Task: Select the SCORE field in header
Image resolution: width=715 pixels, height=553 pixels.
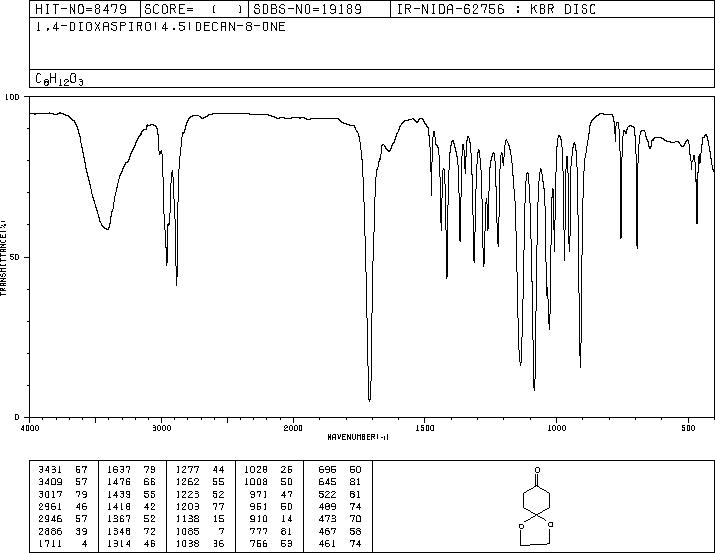Action: [x=194, y=9]
